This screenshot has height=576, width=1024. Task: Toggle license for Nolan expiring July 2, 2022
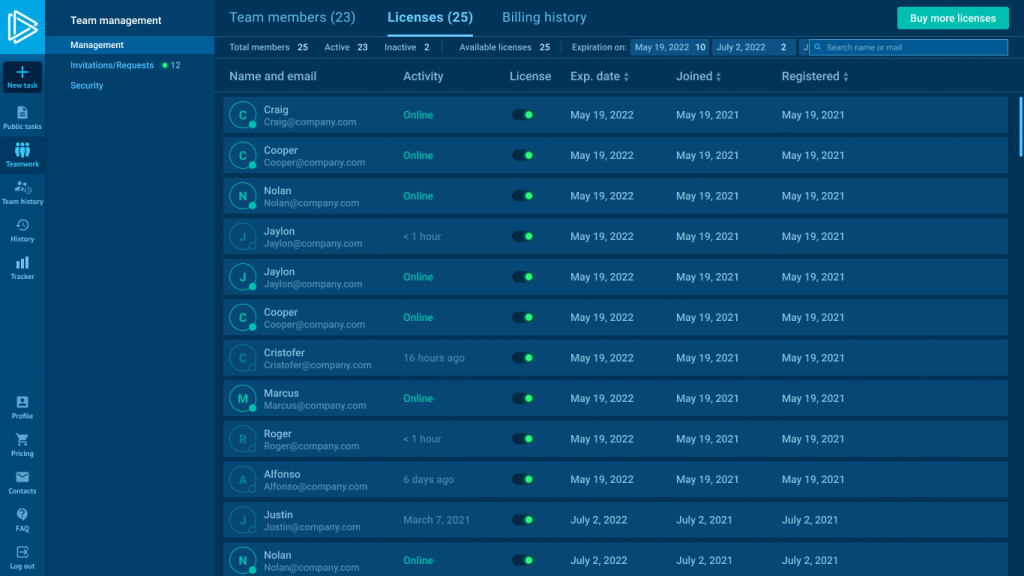522,560
